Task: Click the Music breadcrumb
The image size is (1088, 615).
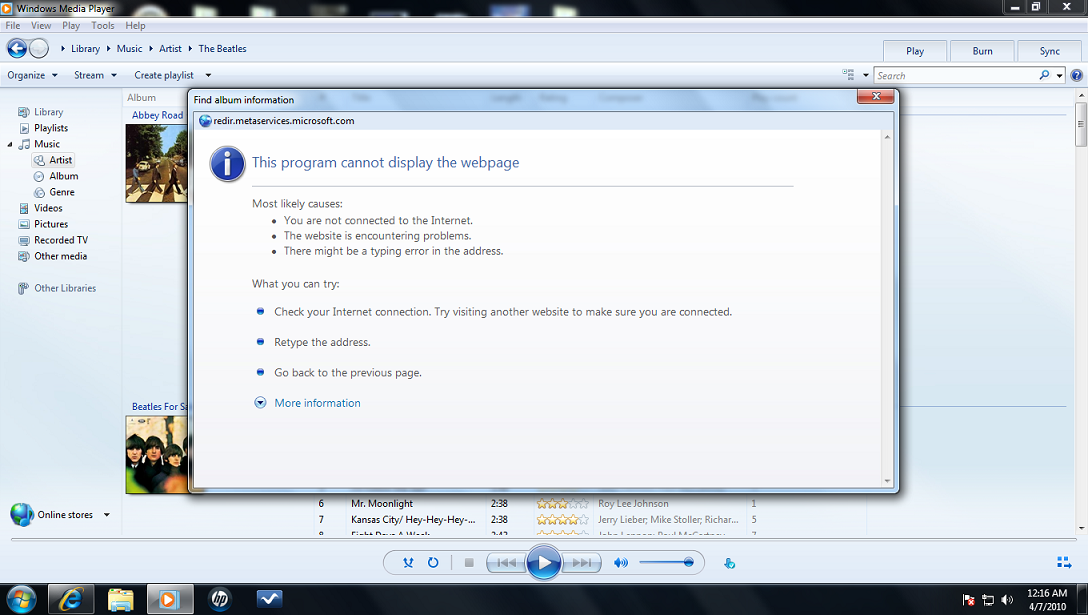Action: [x=129, y=49]
